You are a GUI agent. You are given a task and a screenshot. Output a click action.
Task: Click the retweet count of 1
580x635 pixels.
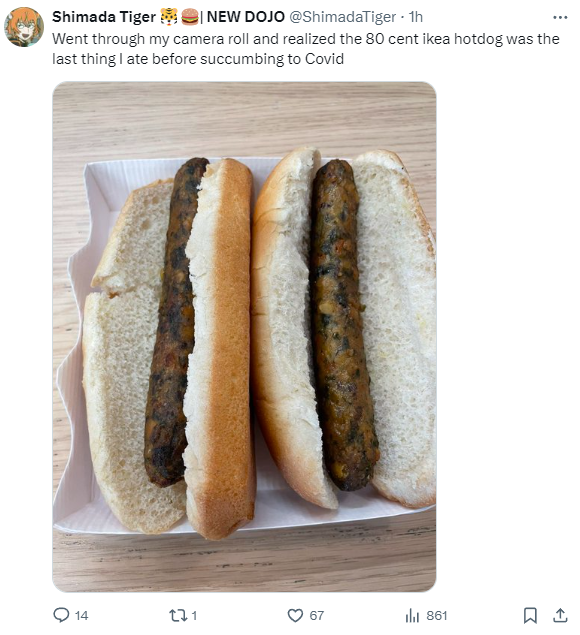point(194,616)
